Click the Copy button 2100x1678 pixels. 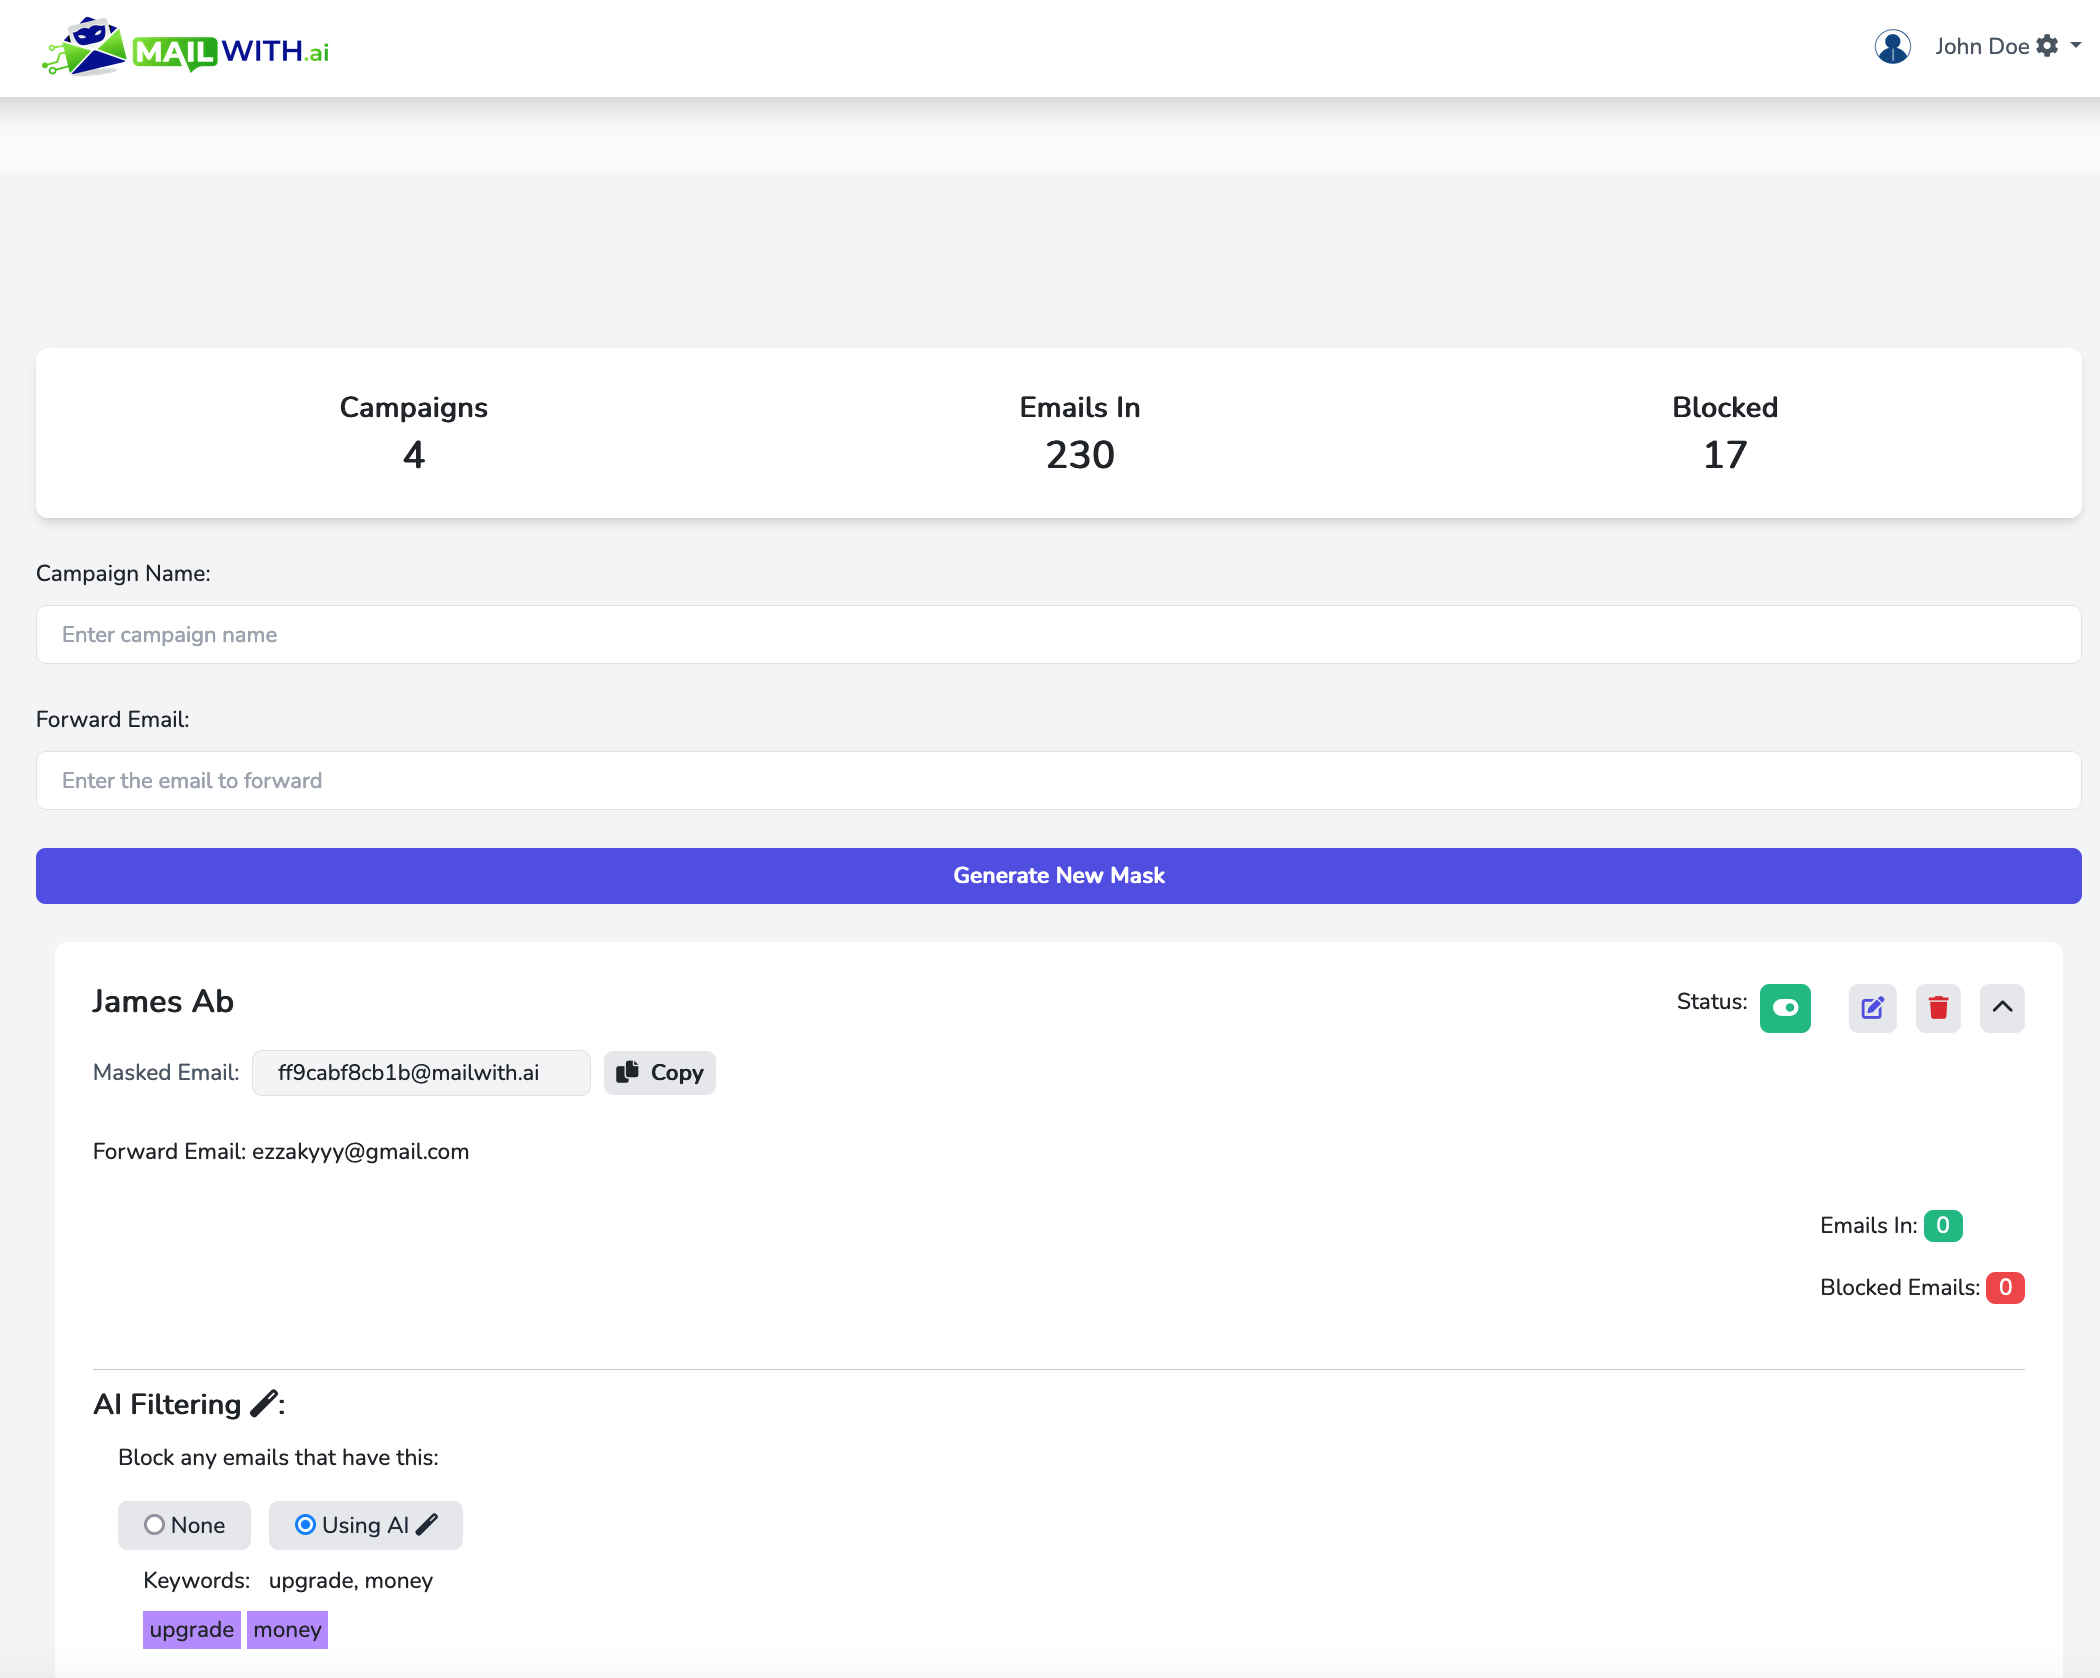point(660,1073)
